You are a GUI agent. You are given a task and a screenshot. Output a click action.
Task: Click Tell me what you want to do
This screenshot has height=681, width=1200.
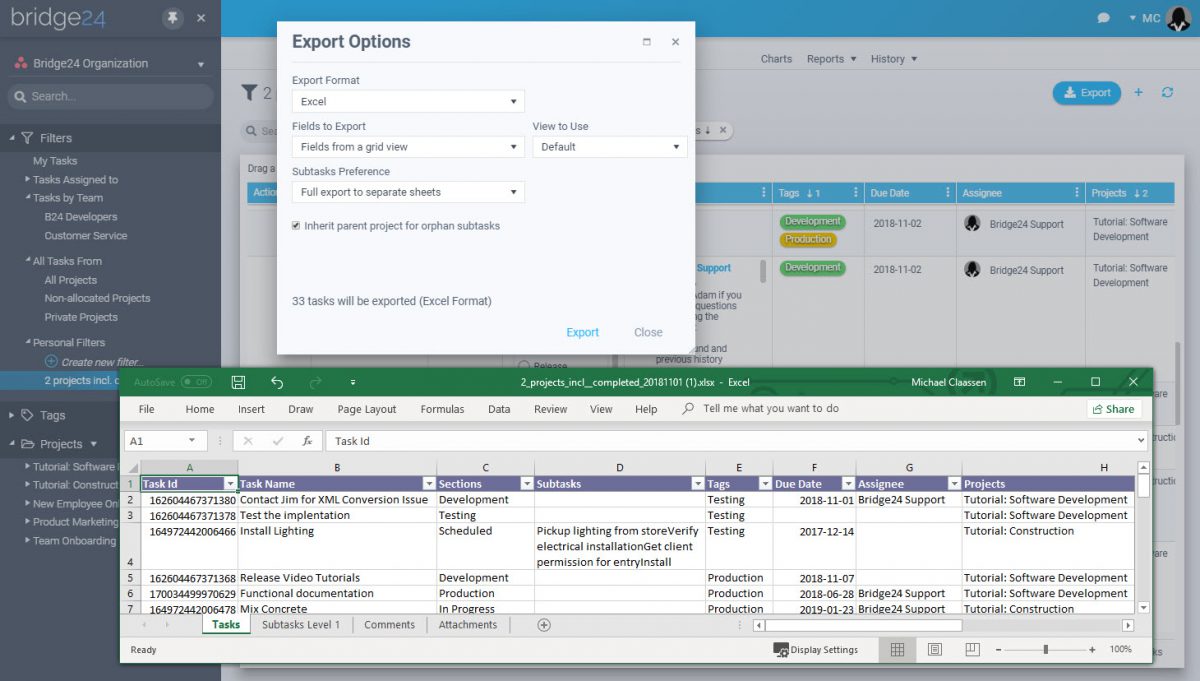pos(771,409)
